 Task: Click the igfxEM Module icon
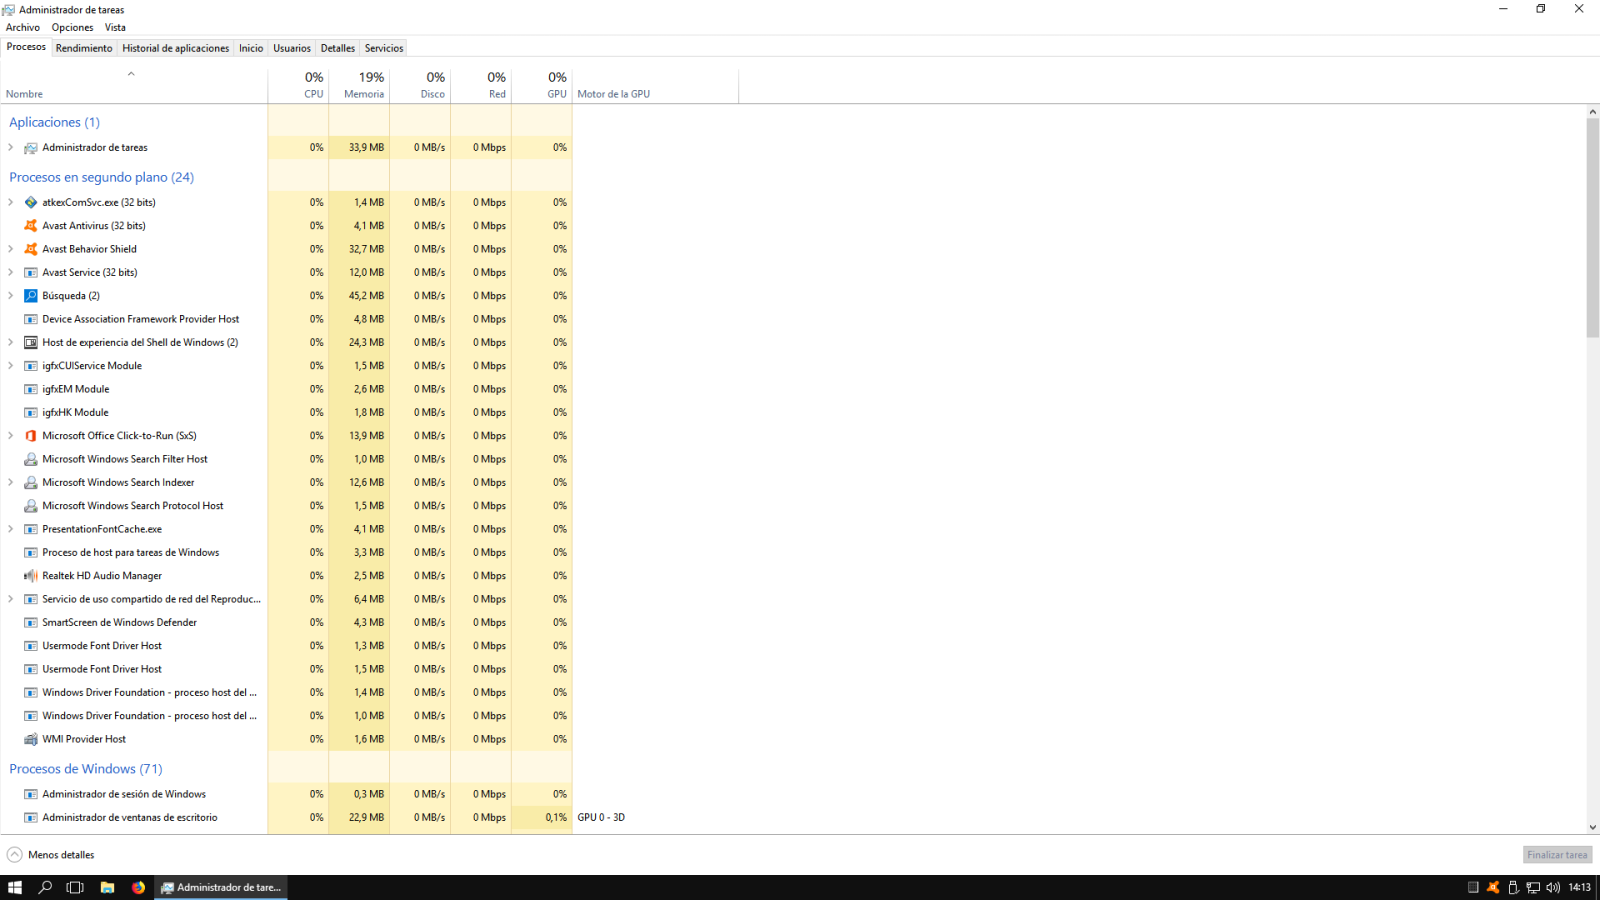click(x=31, y=389)
